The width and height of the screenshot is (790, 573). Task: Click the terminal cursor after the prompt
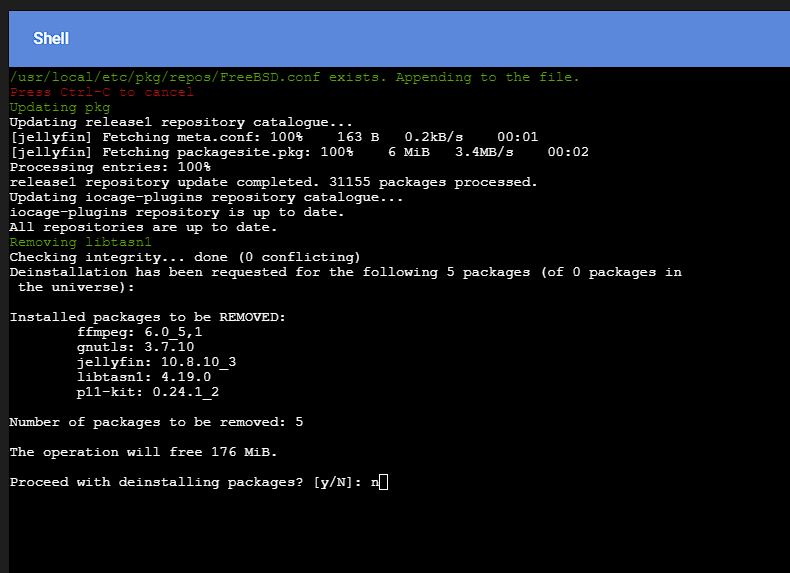pyautogui.click(x=383, y=482)
